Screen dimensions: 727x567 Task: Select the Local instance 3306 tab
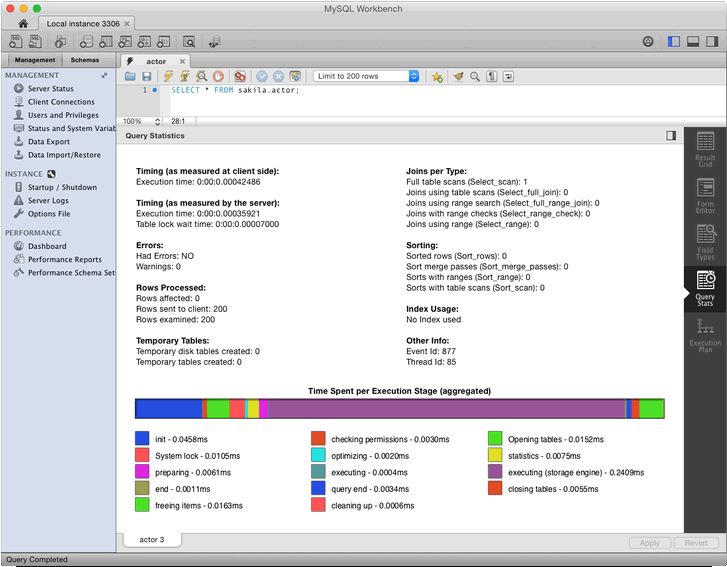pyautogui.click(x=83, y=24)
